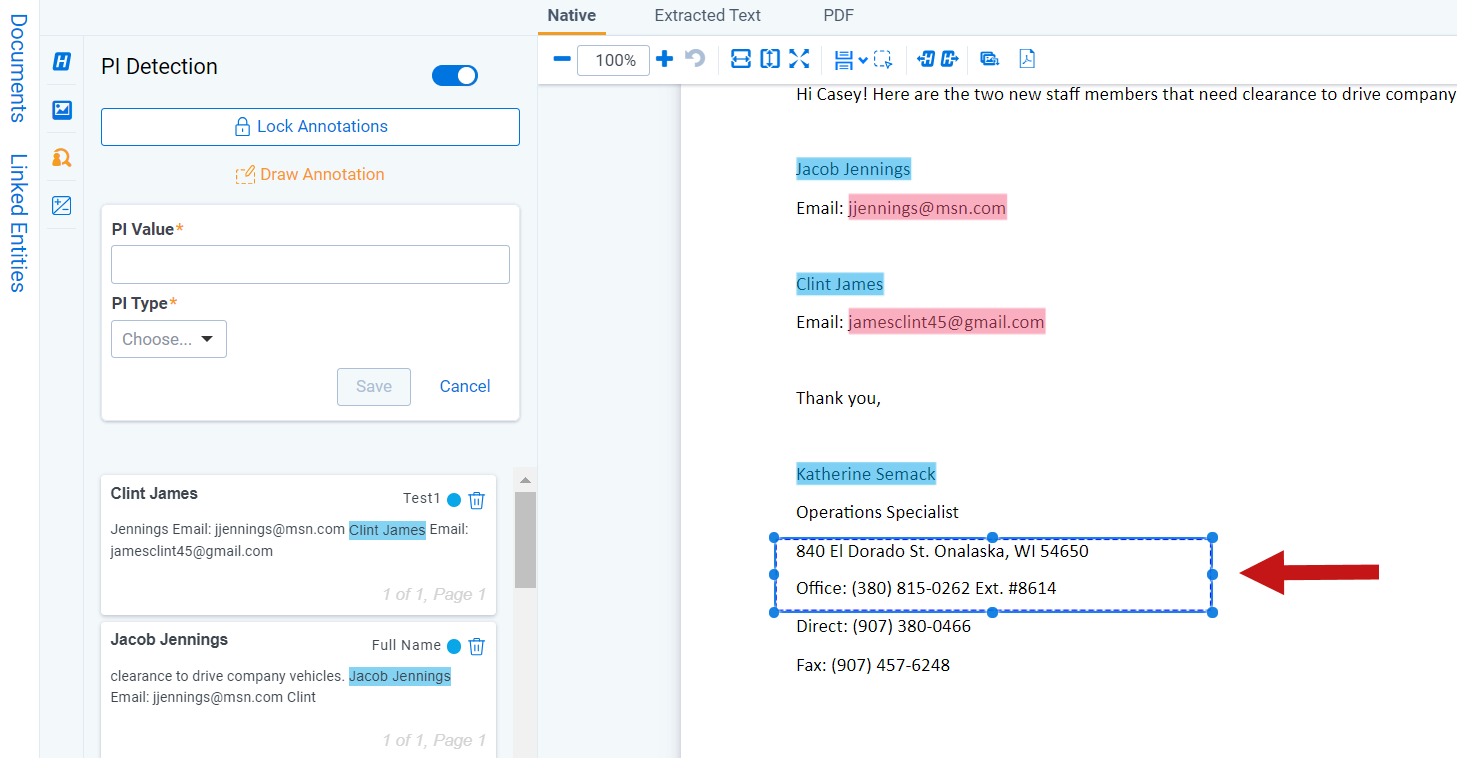Open the PDF export icon in toolbar
1457x758 pixels.
pos(1027,59)
